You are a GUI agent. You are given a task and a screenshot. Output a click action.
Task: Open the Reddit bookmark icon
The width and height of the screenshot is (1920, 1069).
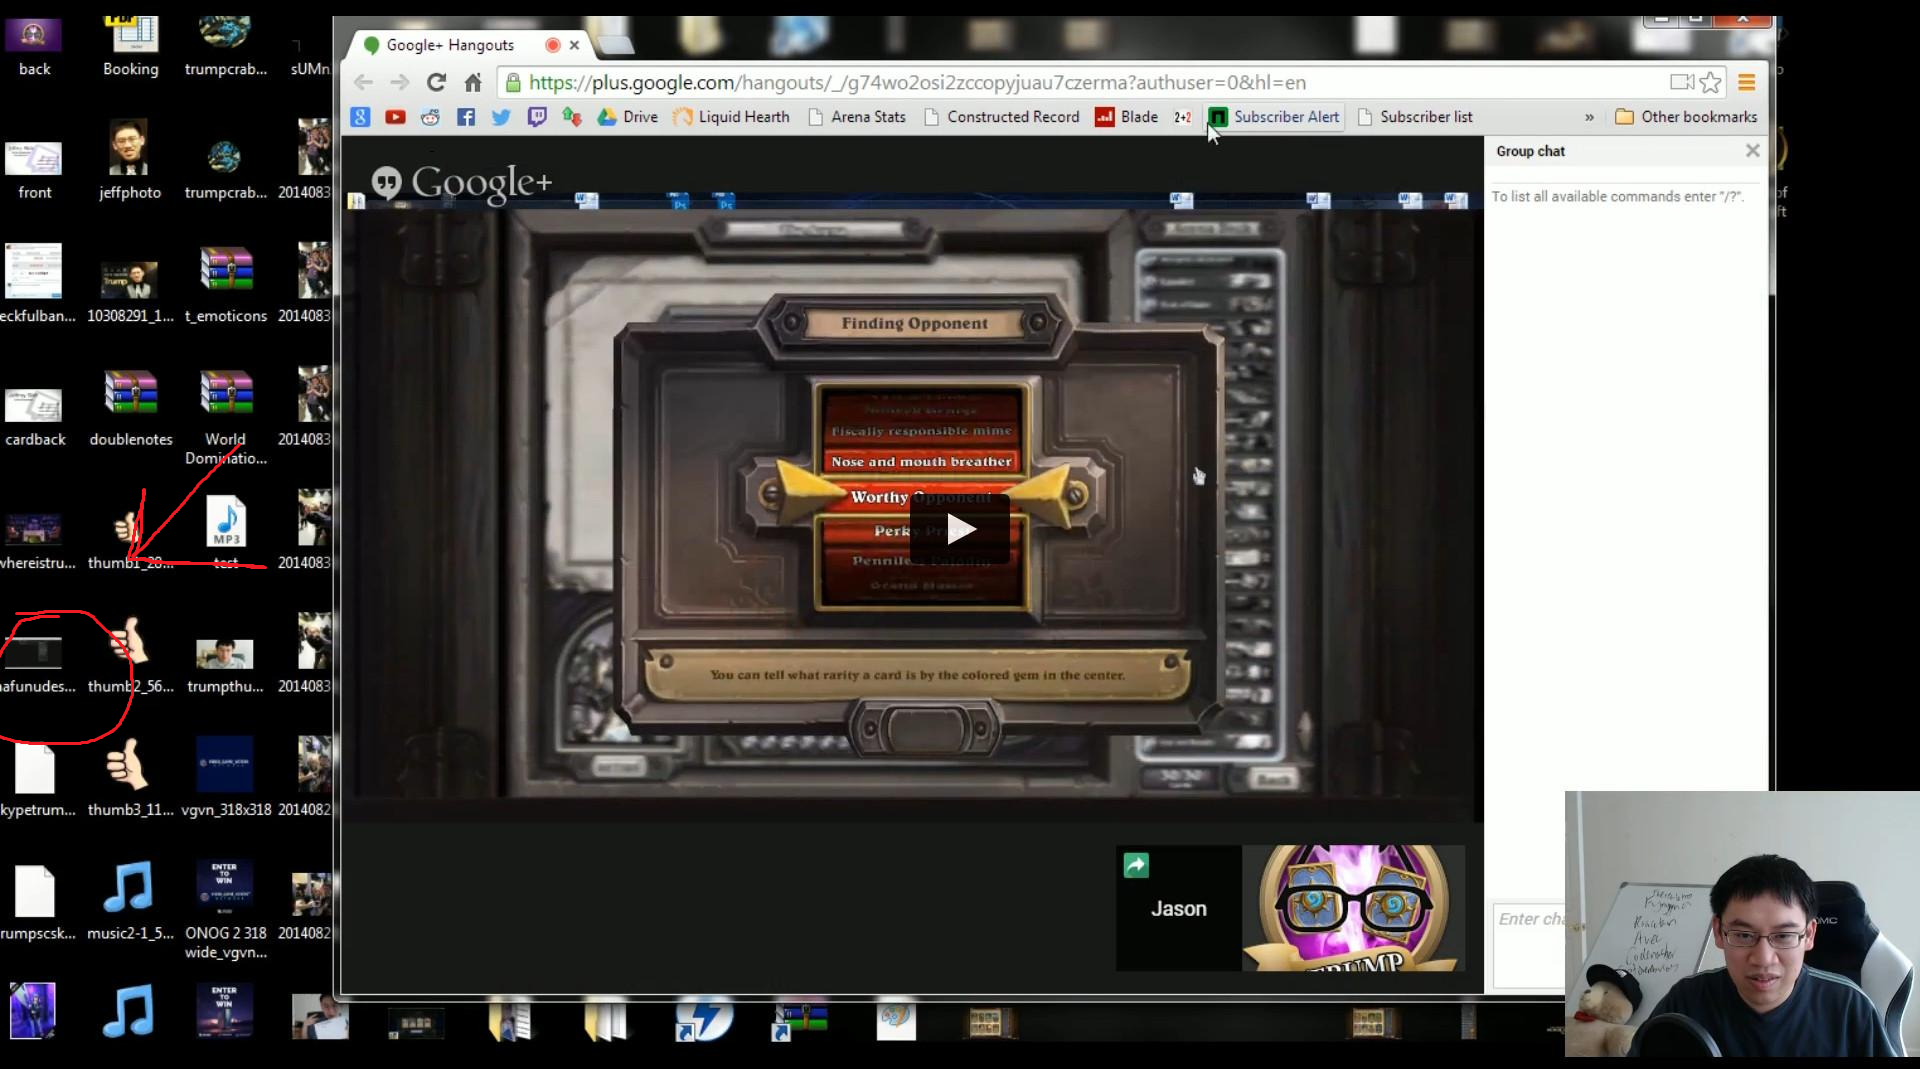(430, 117)
